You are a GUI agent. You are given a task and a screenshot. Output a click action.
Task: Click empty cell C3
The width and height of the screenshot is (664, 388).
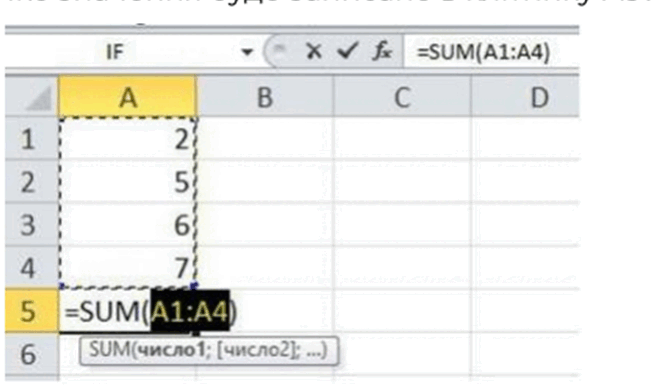[x=402, y=225]
